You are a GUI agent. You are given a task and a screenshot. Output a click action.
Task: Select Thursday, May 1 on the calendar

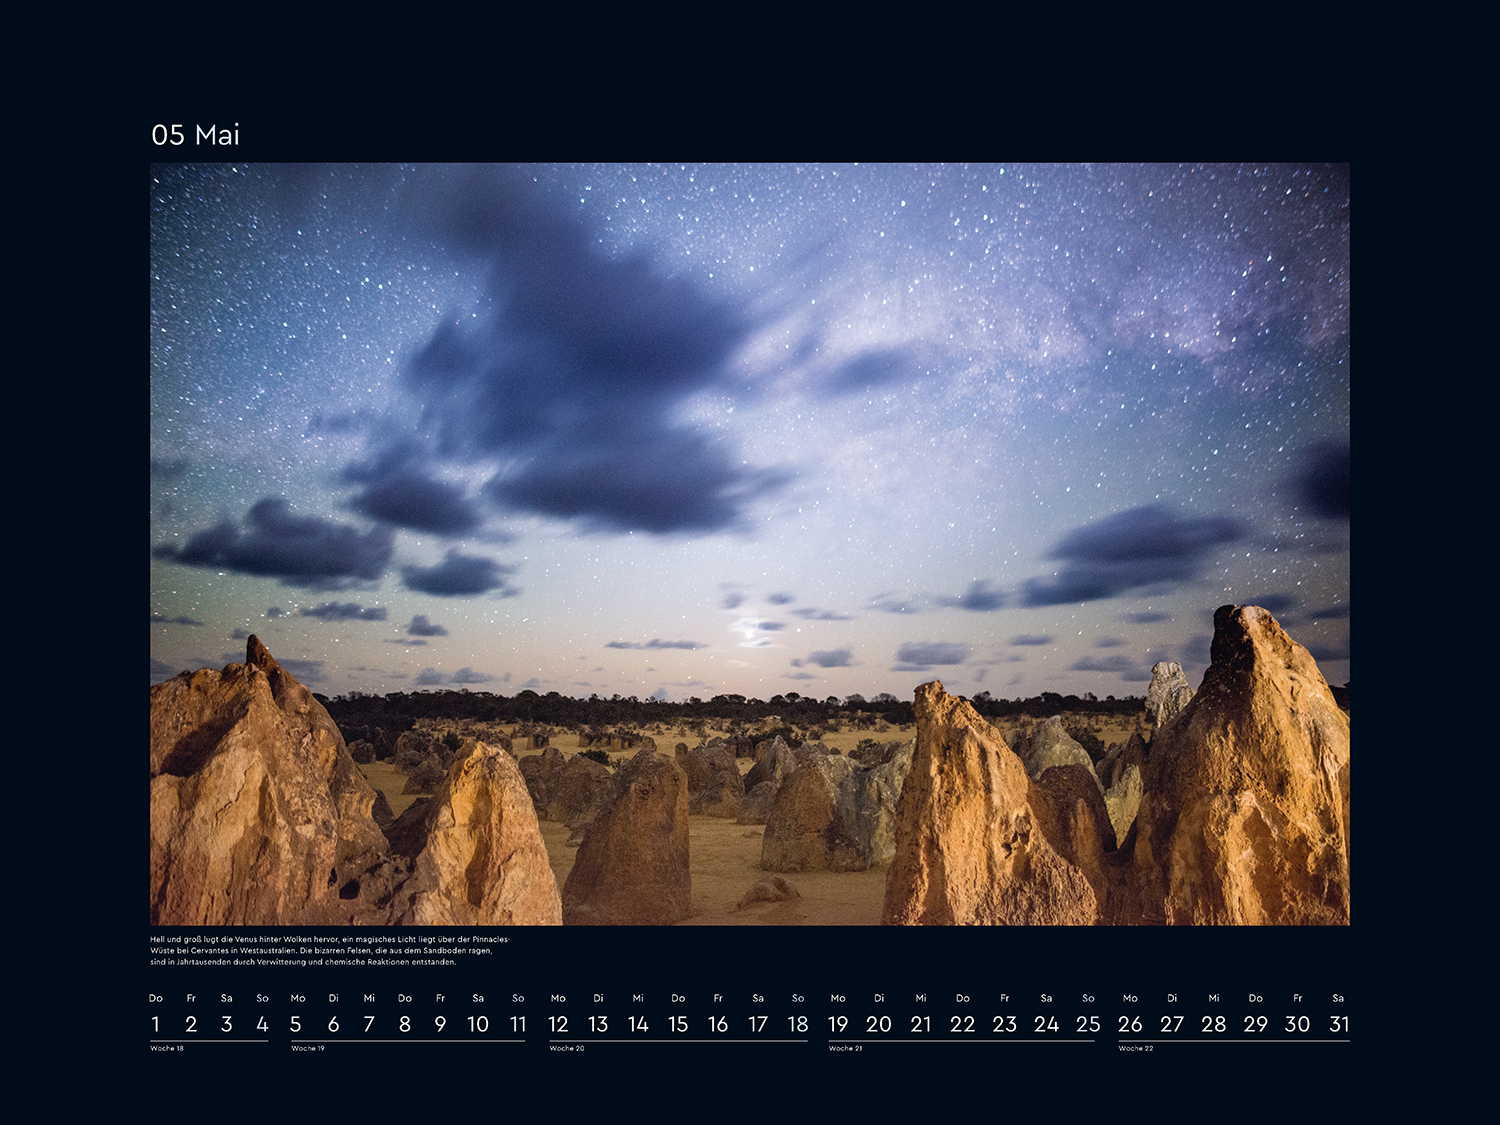click(155, 1024)
